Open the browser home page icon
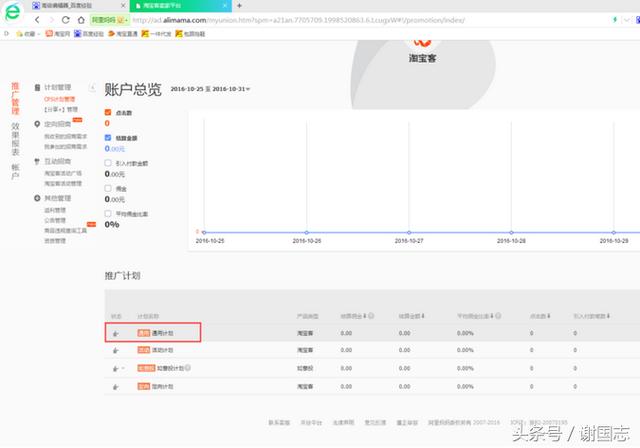Viewport: 640px width, 448px height. (x=81, y=20)
